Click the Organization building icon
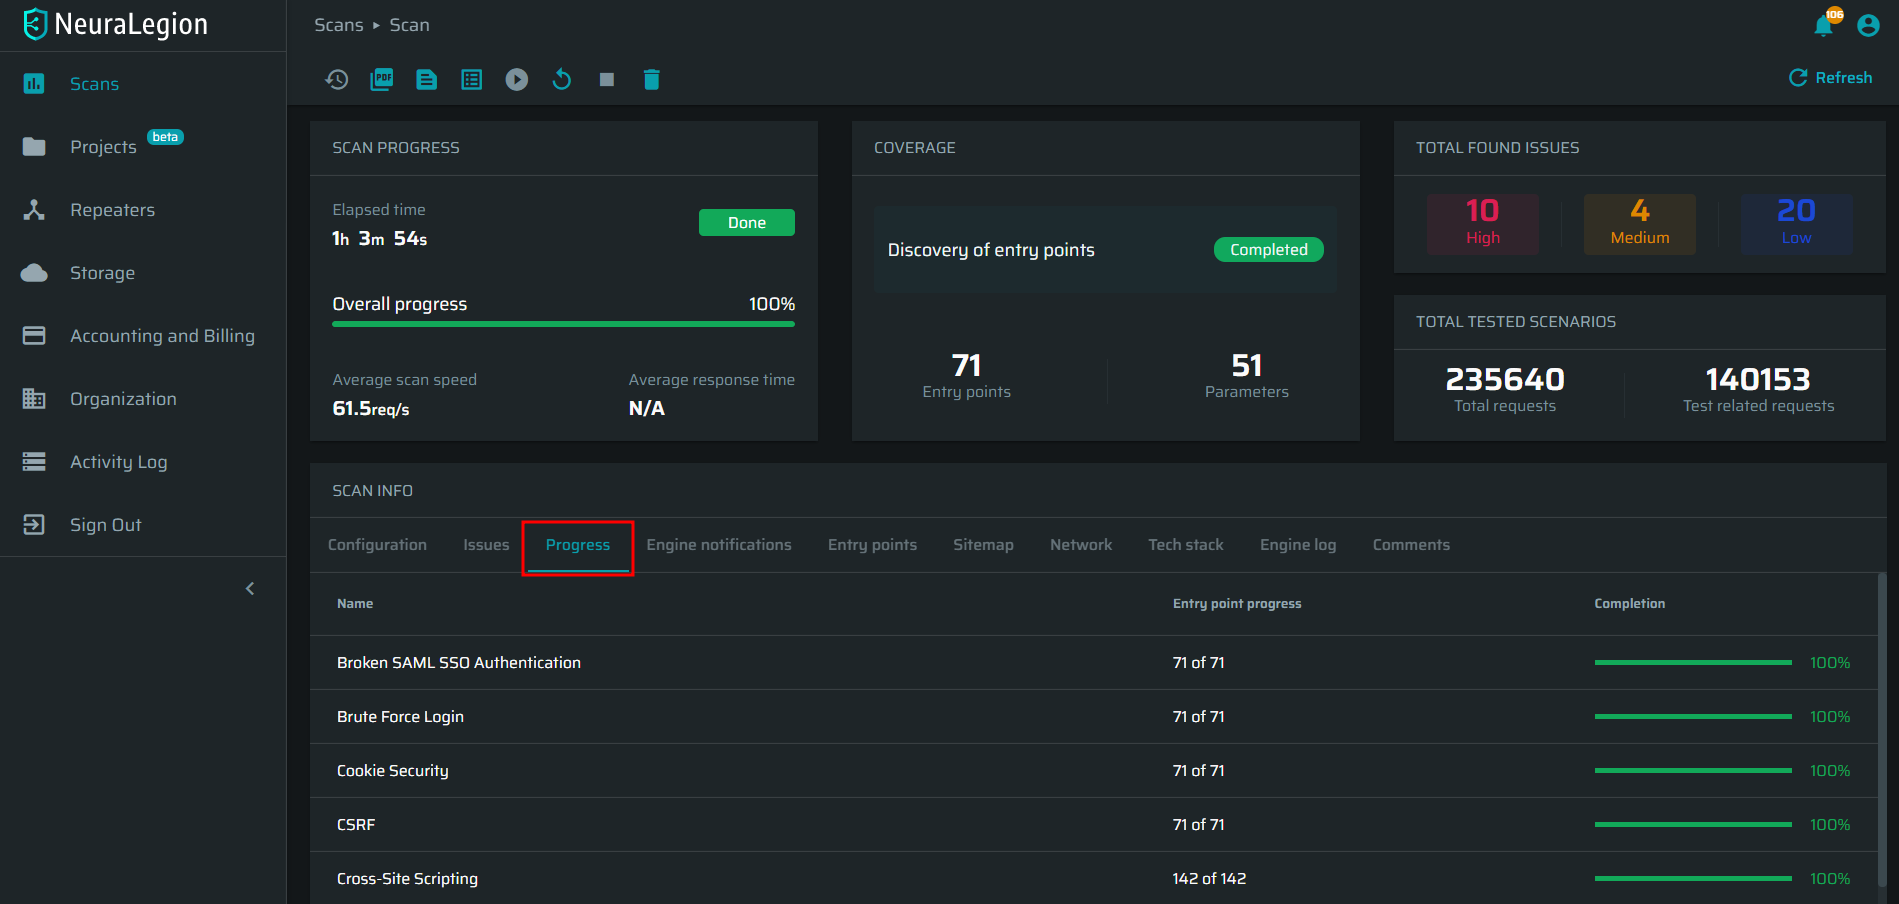This screenshot has height=904, width=1899. (x=34, y=399)
